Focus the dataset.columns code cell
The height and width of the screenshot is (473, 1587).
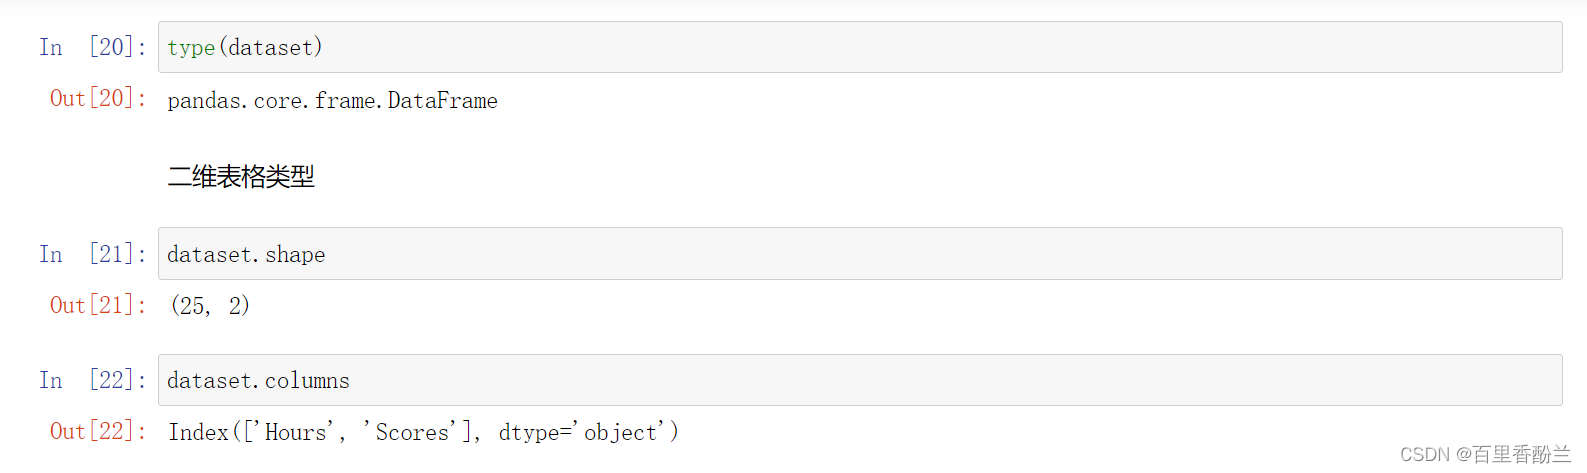(x=860, y=380)
